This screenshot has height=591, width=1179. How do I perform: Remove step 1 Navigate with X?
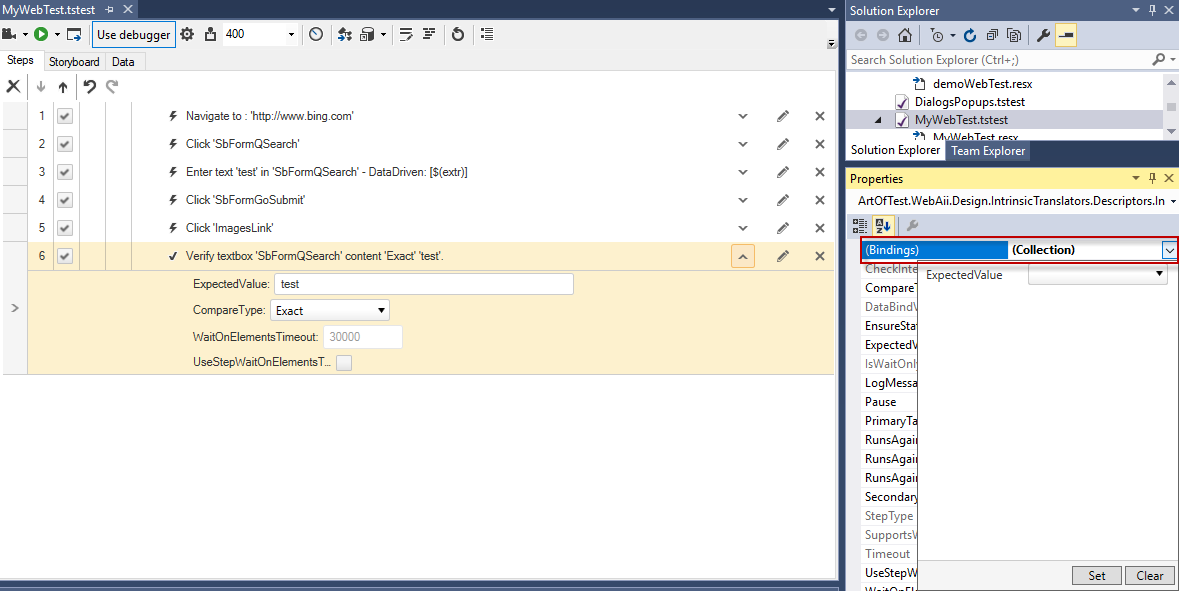click(x=820, y=117)
